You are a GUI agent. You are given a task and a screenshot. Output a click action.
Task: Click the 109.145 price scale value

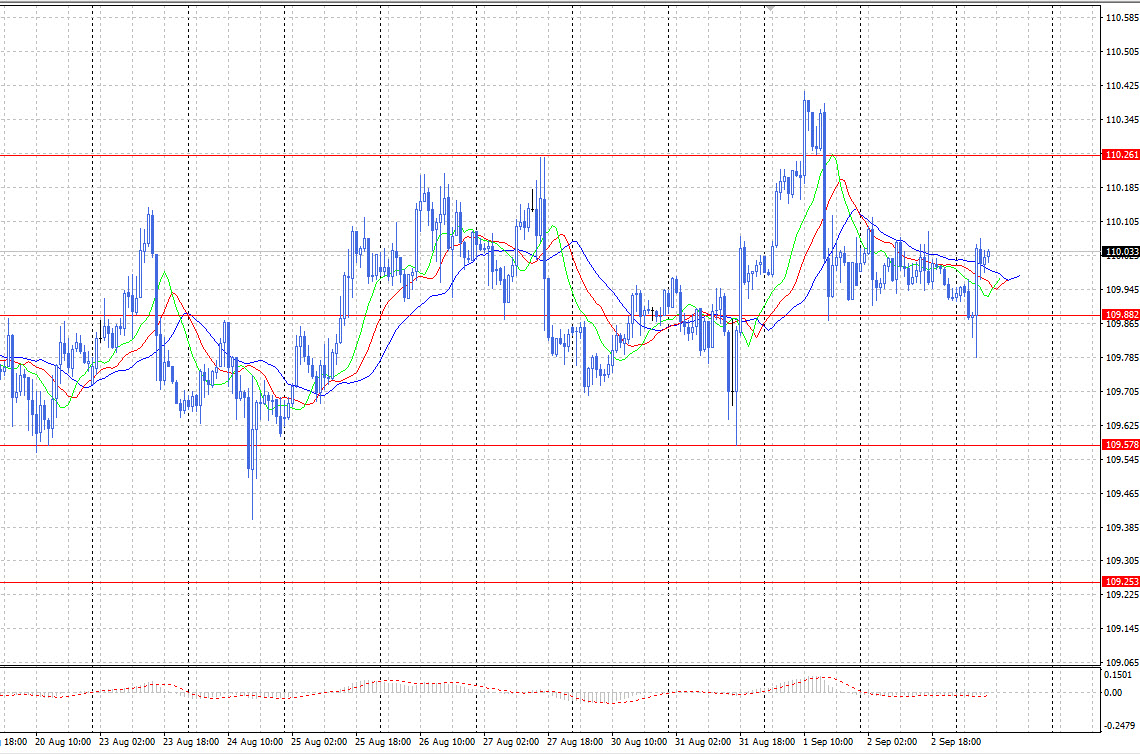tap(1122, 628)
